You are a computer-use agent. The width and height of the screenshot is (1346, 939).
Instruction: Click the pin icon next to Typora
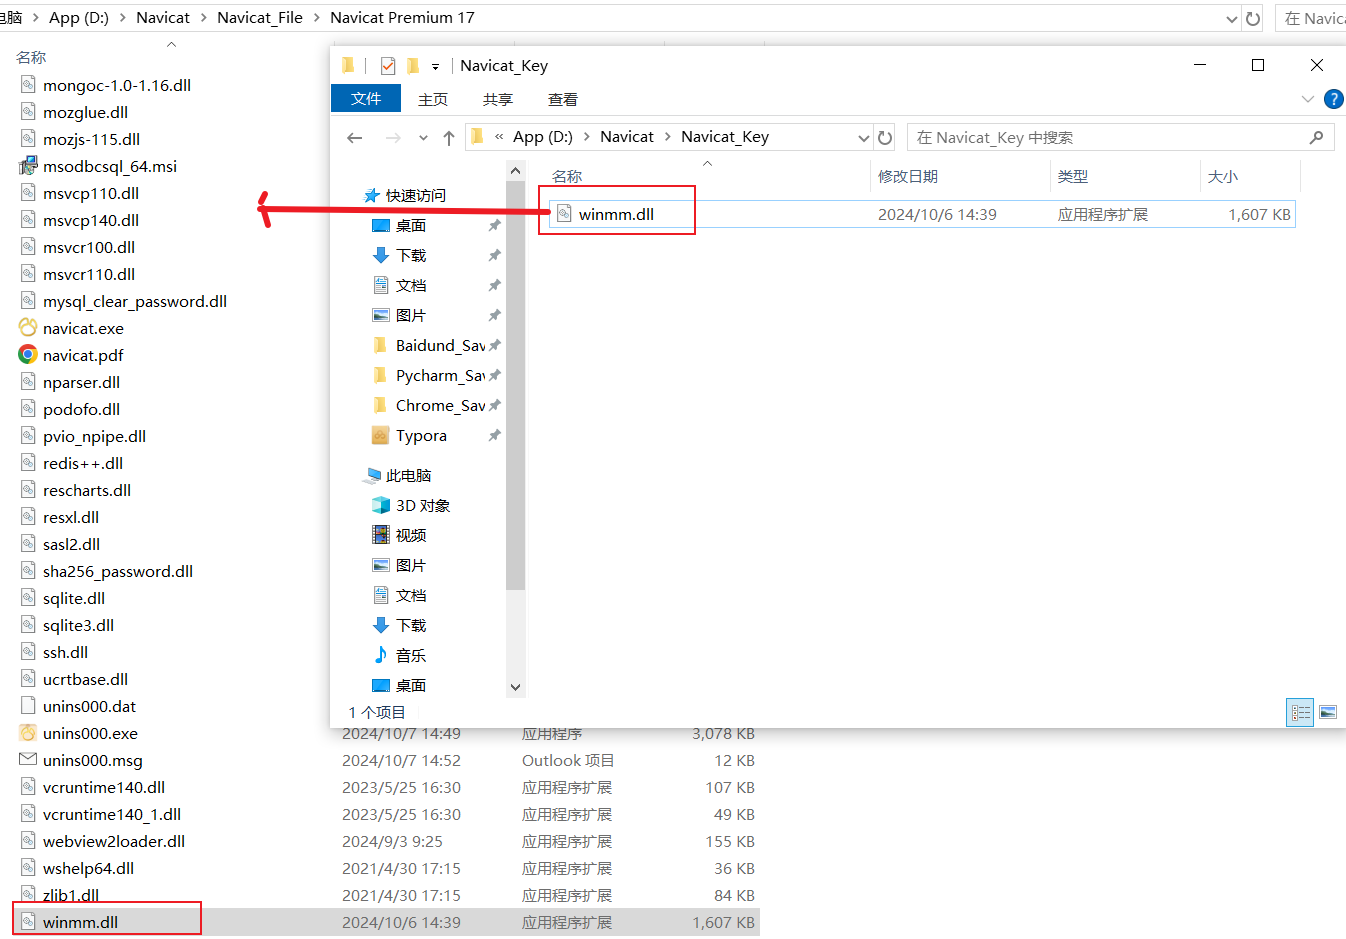pyautogui.click(x=494, y=435)
